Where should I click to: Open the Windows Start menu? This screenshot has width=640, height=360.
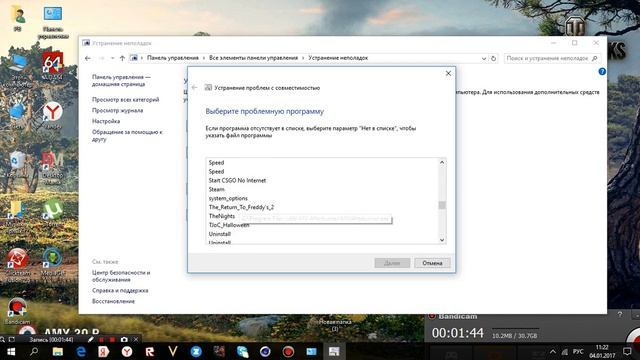point(11,351)
